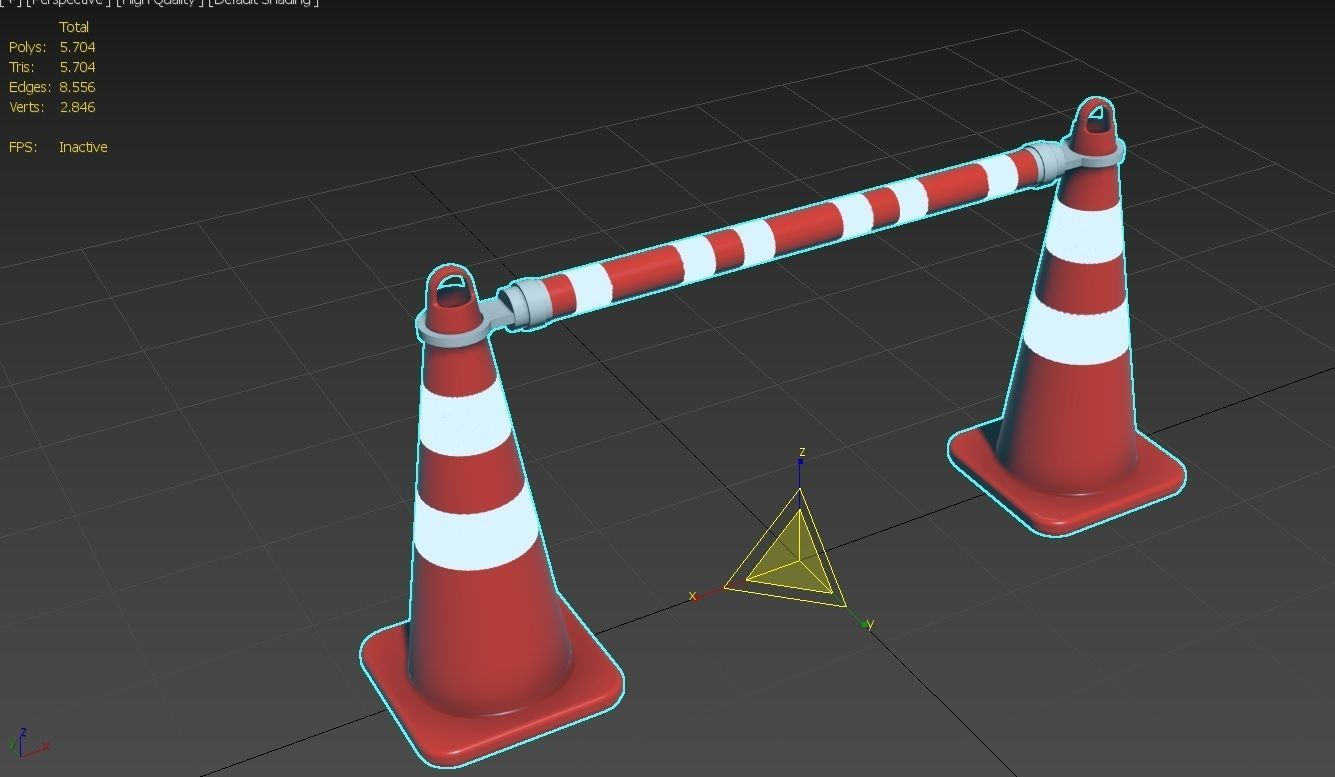Click the Z axis arrow of the move gizmo
Image resolution: width=1335 pixels, height=777 pixels.
(801, 461)
